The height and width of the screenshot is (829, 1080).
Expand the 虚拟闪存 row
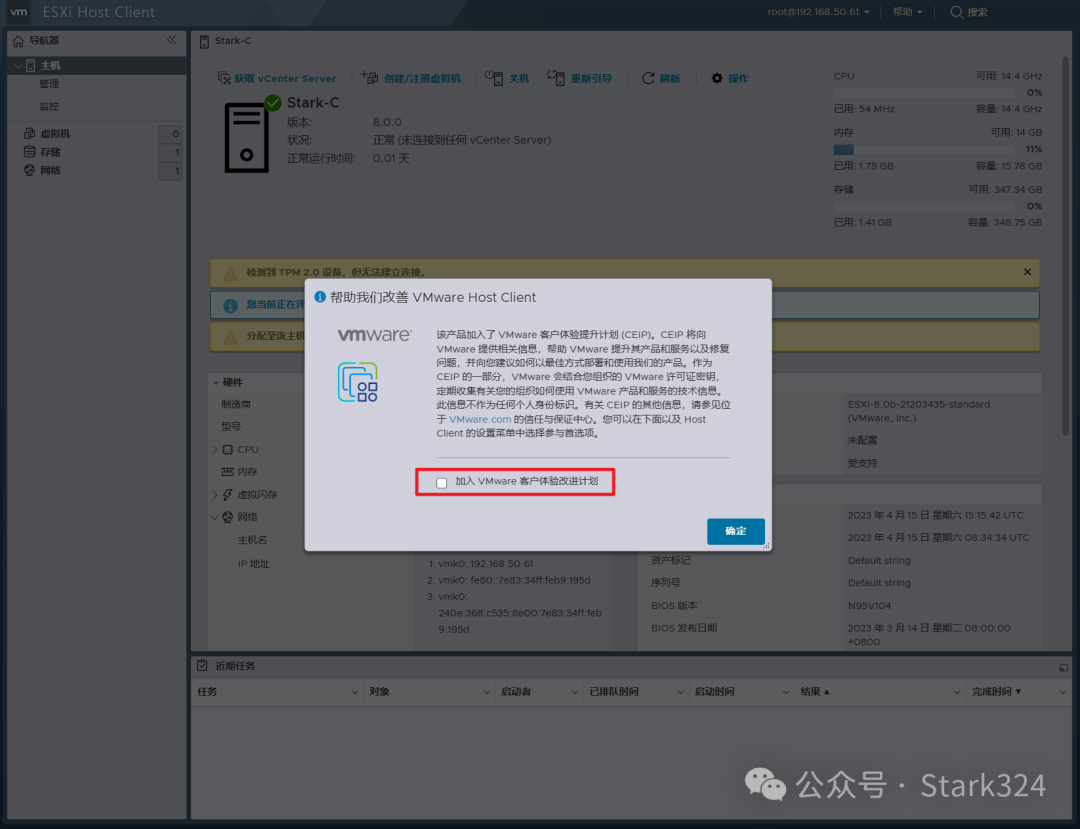(x=215, y=494)
